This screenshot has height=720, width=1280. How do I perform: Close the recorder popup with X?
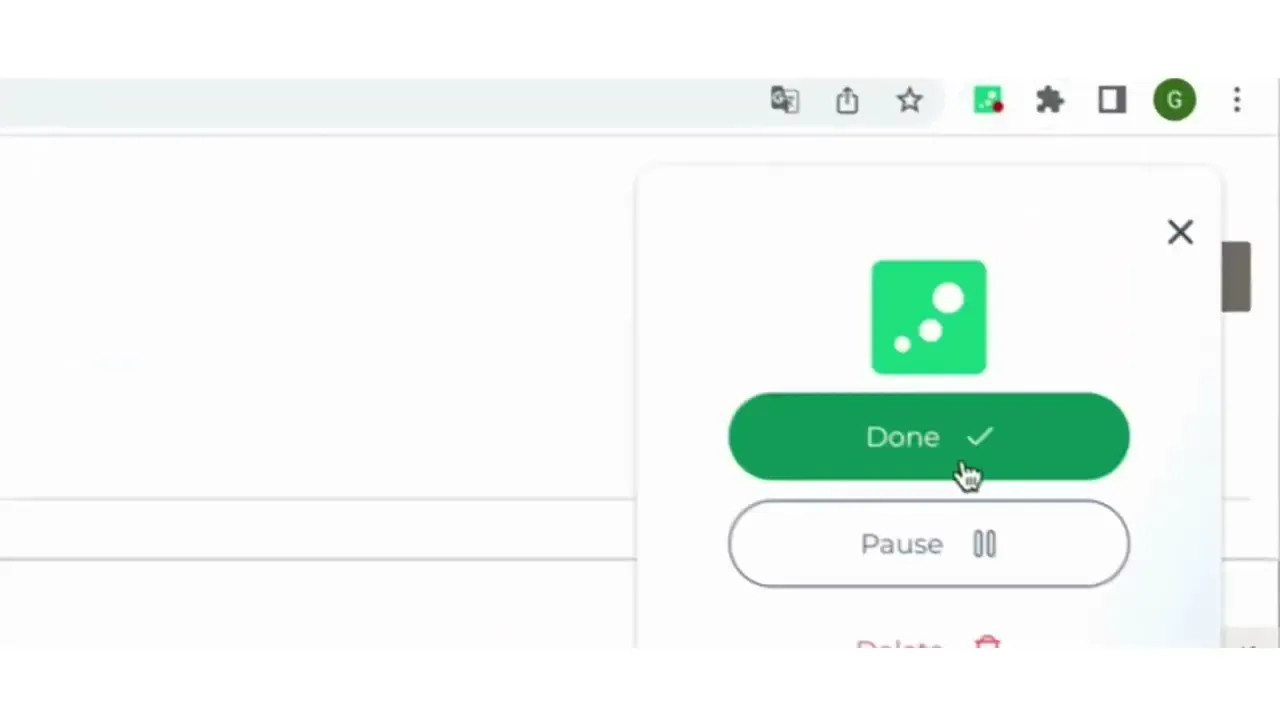point(1180,232)
